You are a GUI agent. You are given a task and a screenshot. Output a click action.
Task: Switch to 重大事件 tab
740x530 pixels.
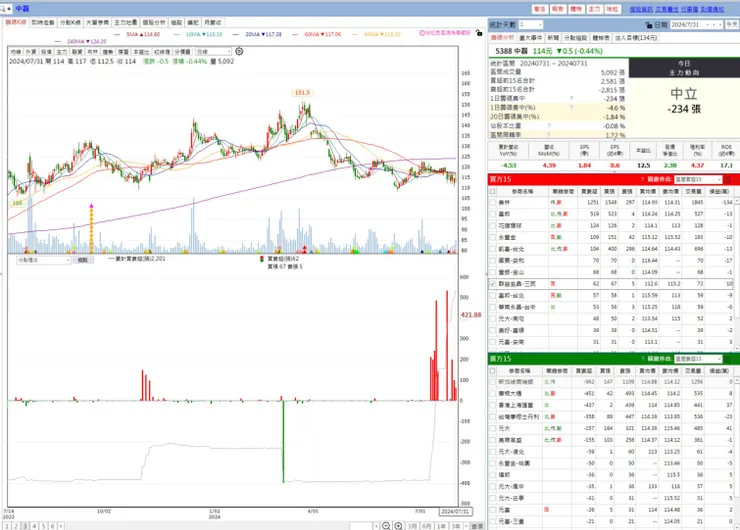(530, 38)
